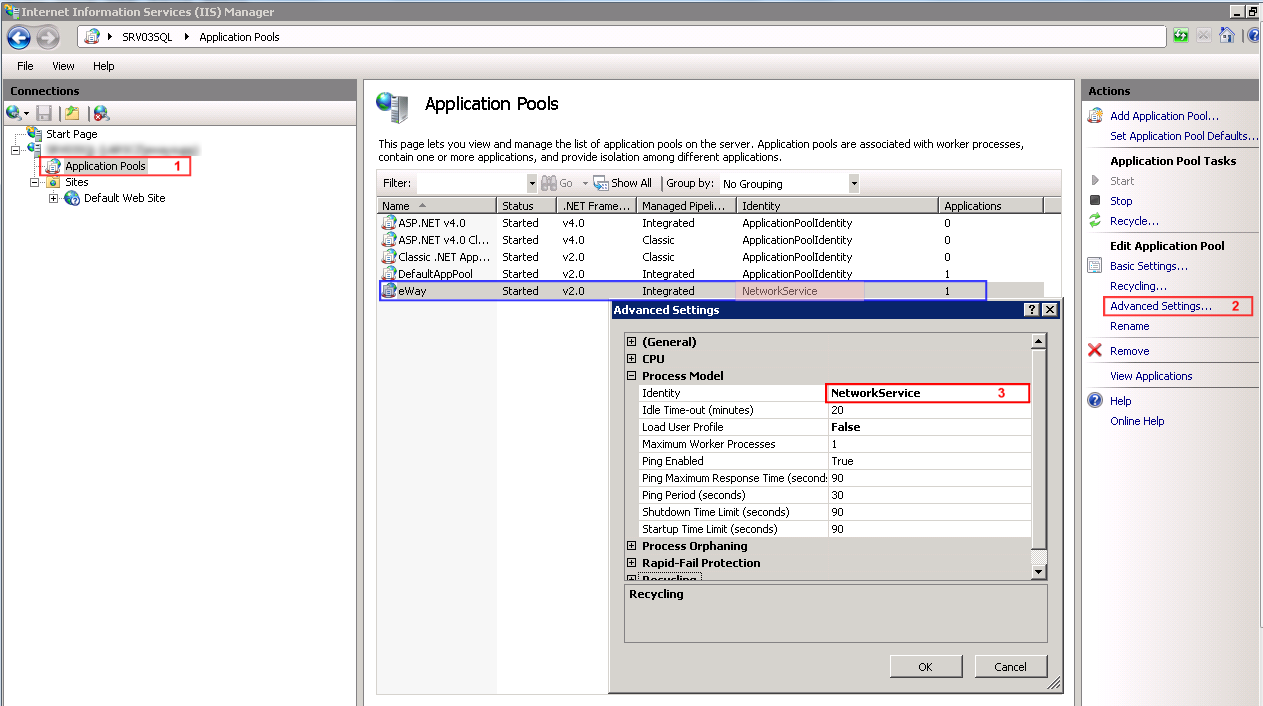Open Advanced Settings in Actions pane

[1161, 306]
